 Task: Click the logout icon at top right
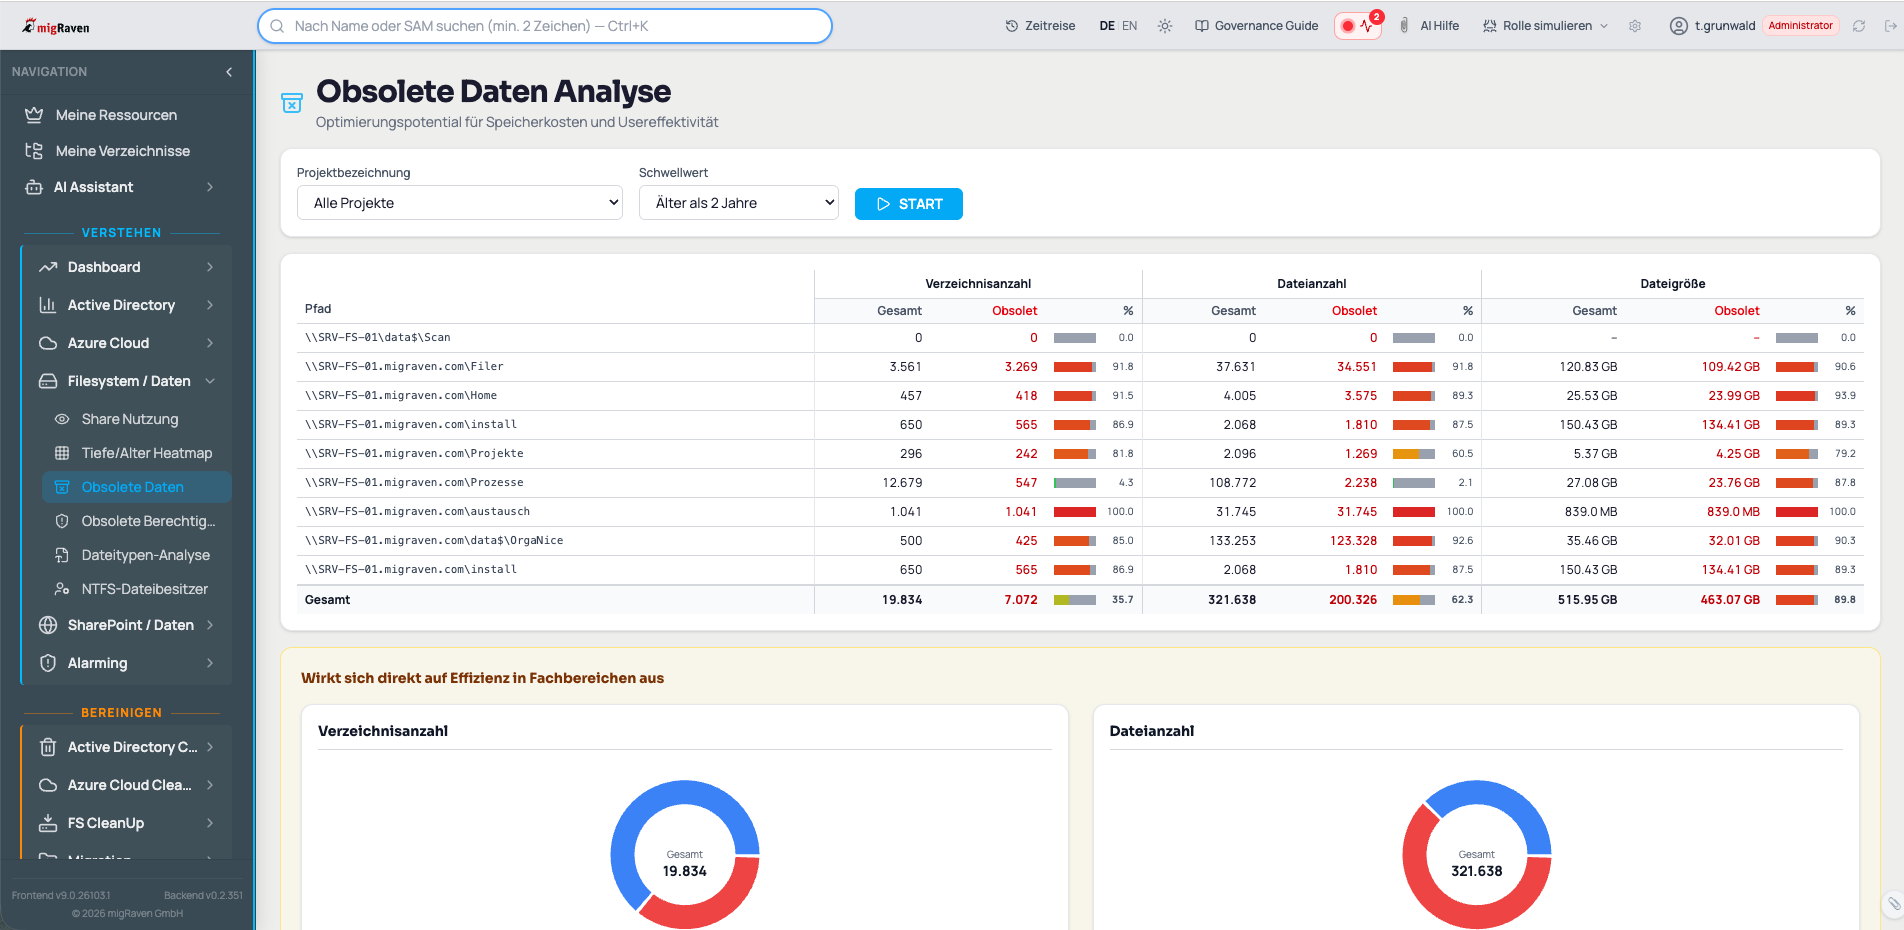[x=1890, y=26]
